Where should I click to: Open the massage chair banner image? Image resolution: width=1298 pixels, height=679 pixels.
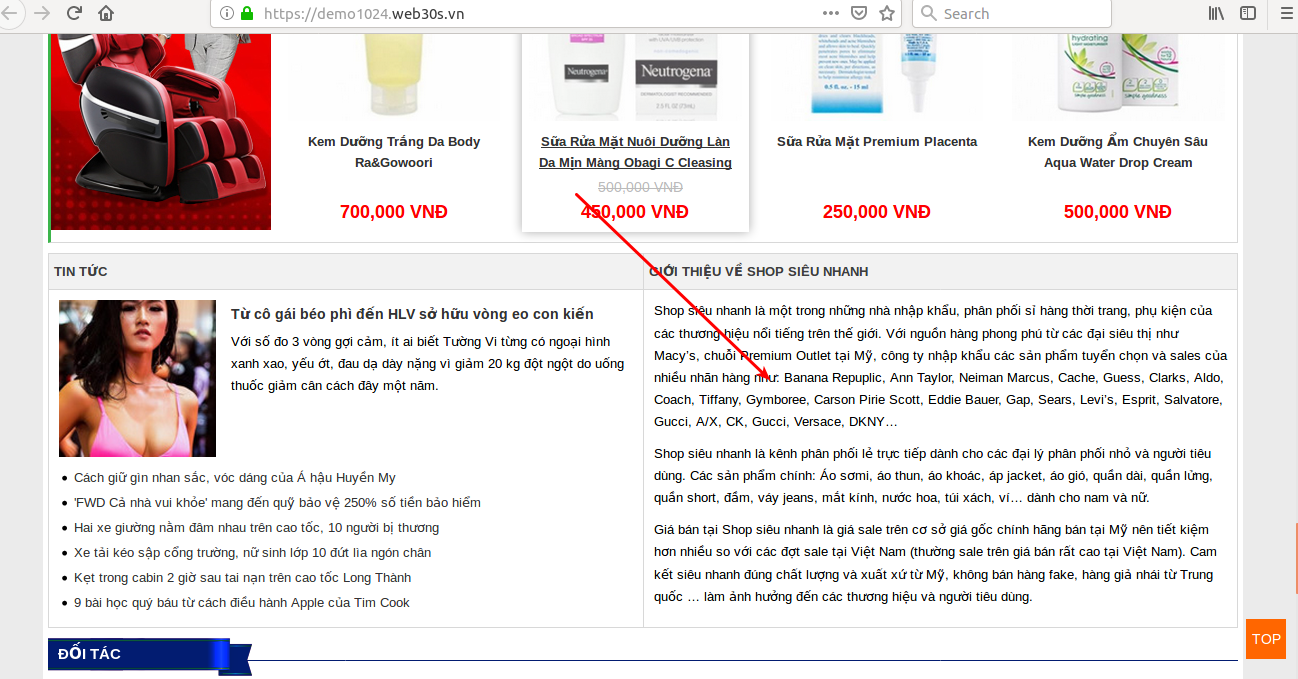pyautogui.click(x=160, y=132)
